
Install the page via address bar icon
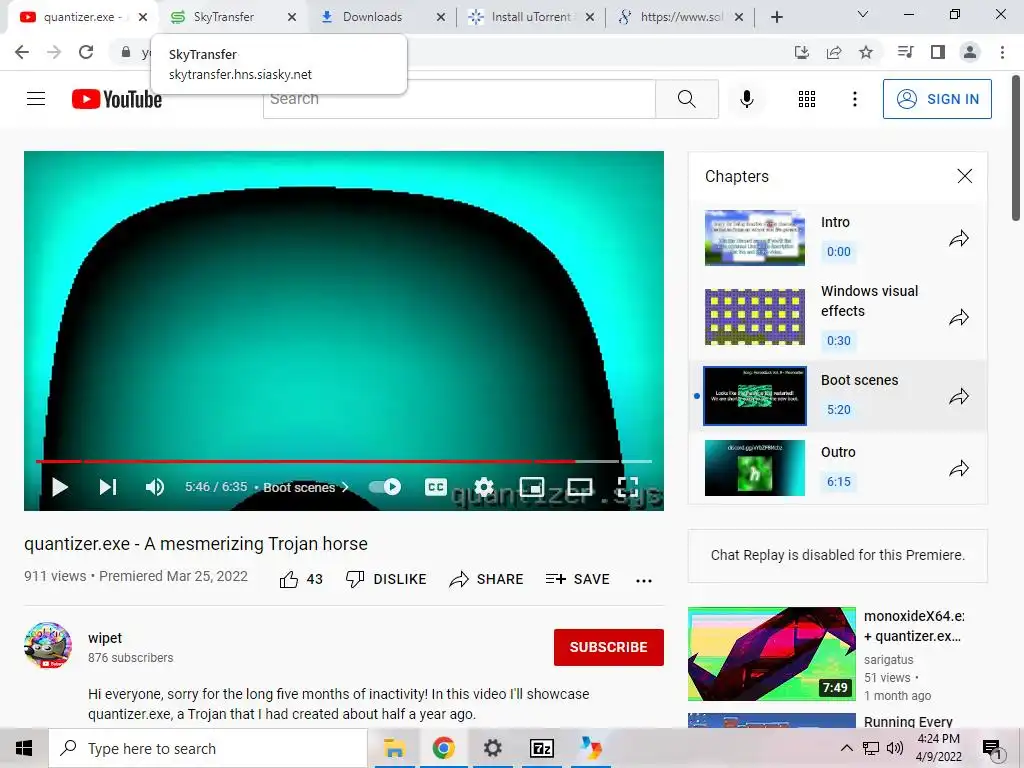click(802, 52)
